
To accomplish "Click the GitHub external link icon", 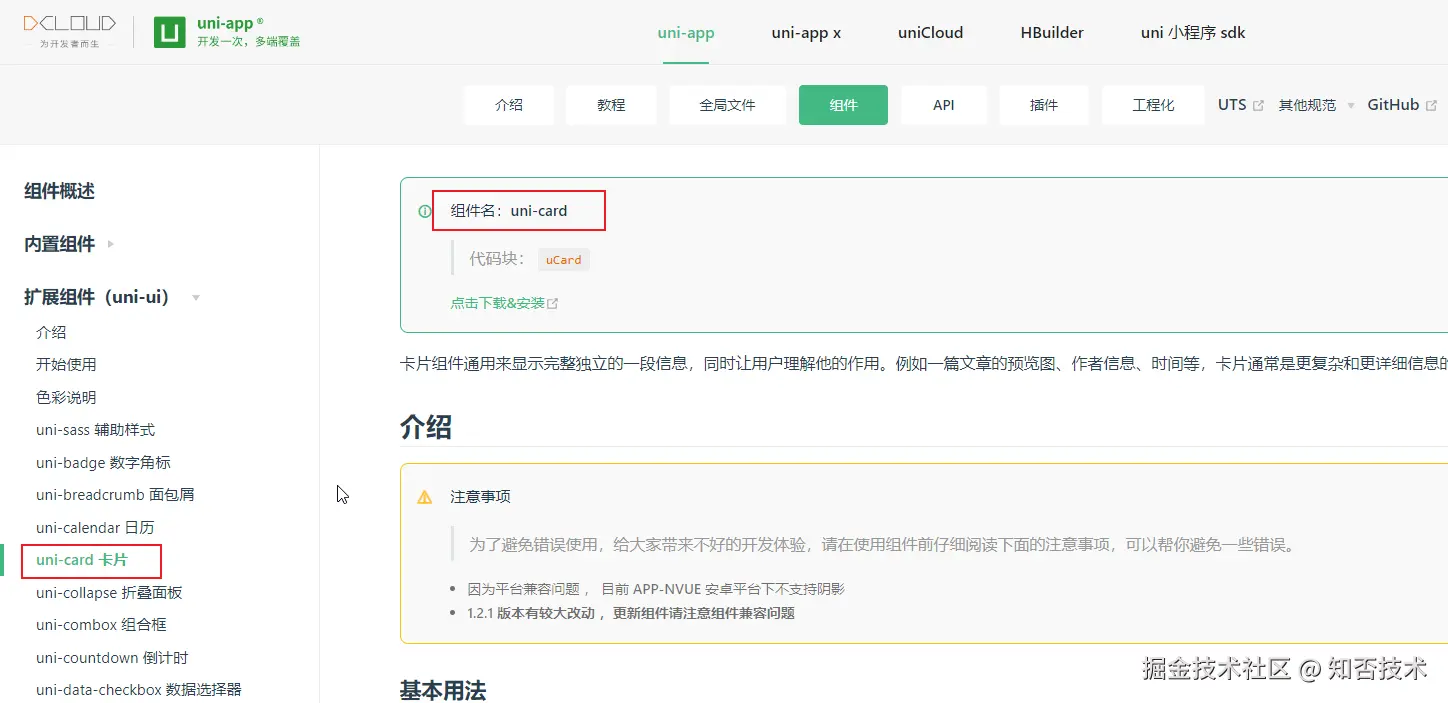I will 1431,105.
